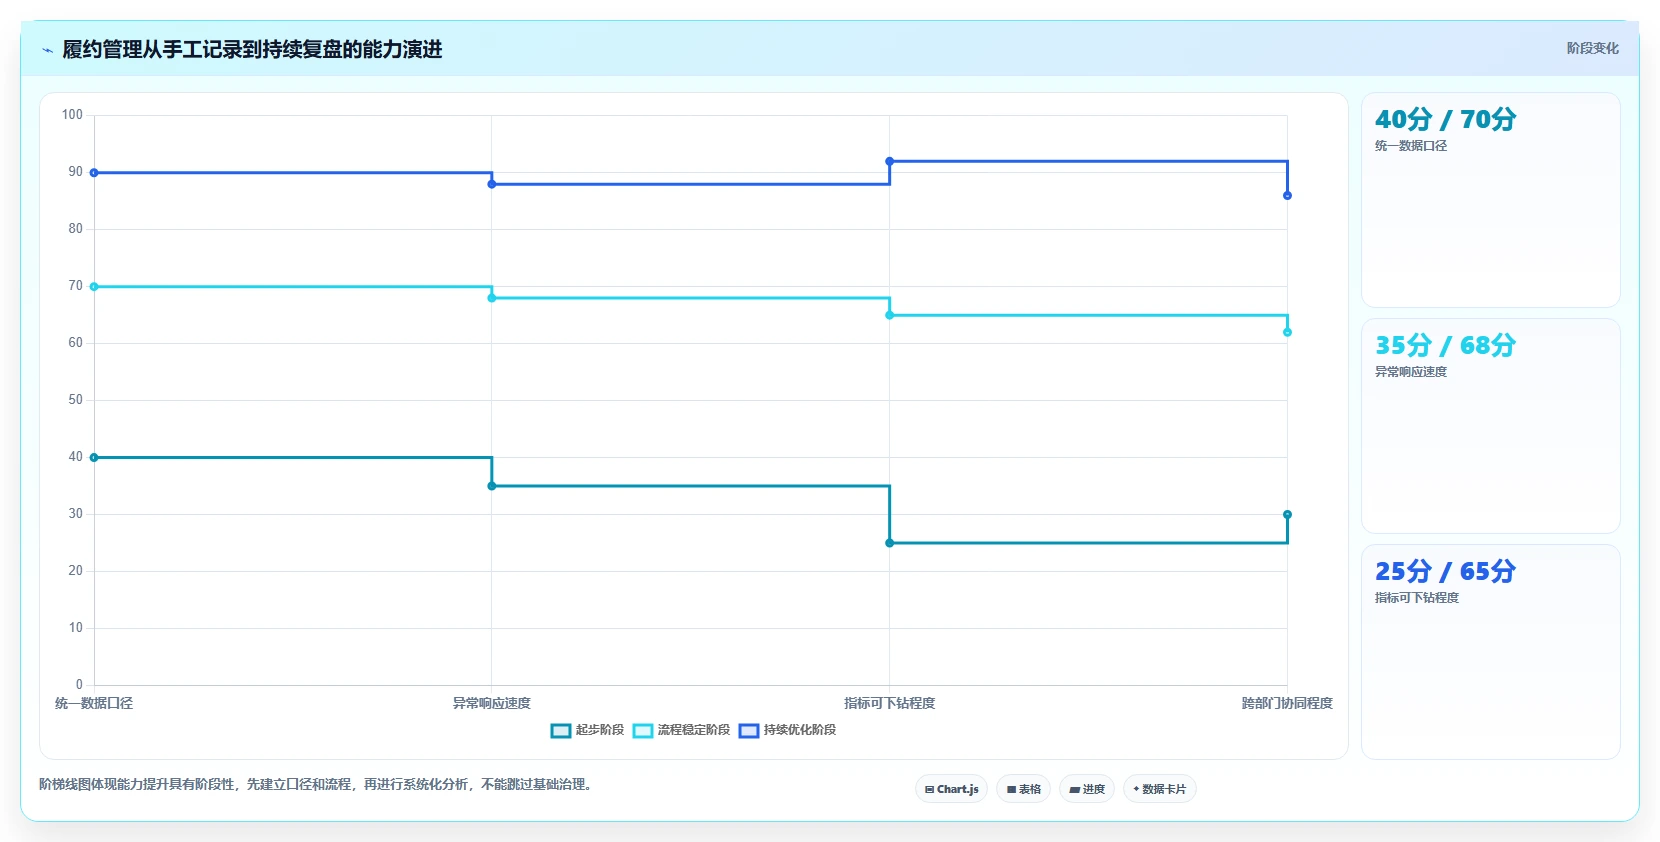
Task: Click 起步阶段 point at 跨部门协同程度 (30)
Action: 1287,515
